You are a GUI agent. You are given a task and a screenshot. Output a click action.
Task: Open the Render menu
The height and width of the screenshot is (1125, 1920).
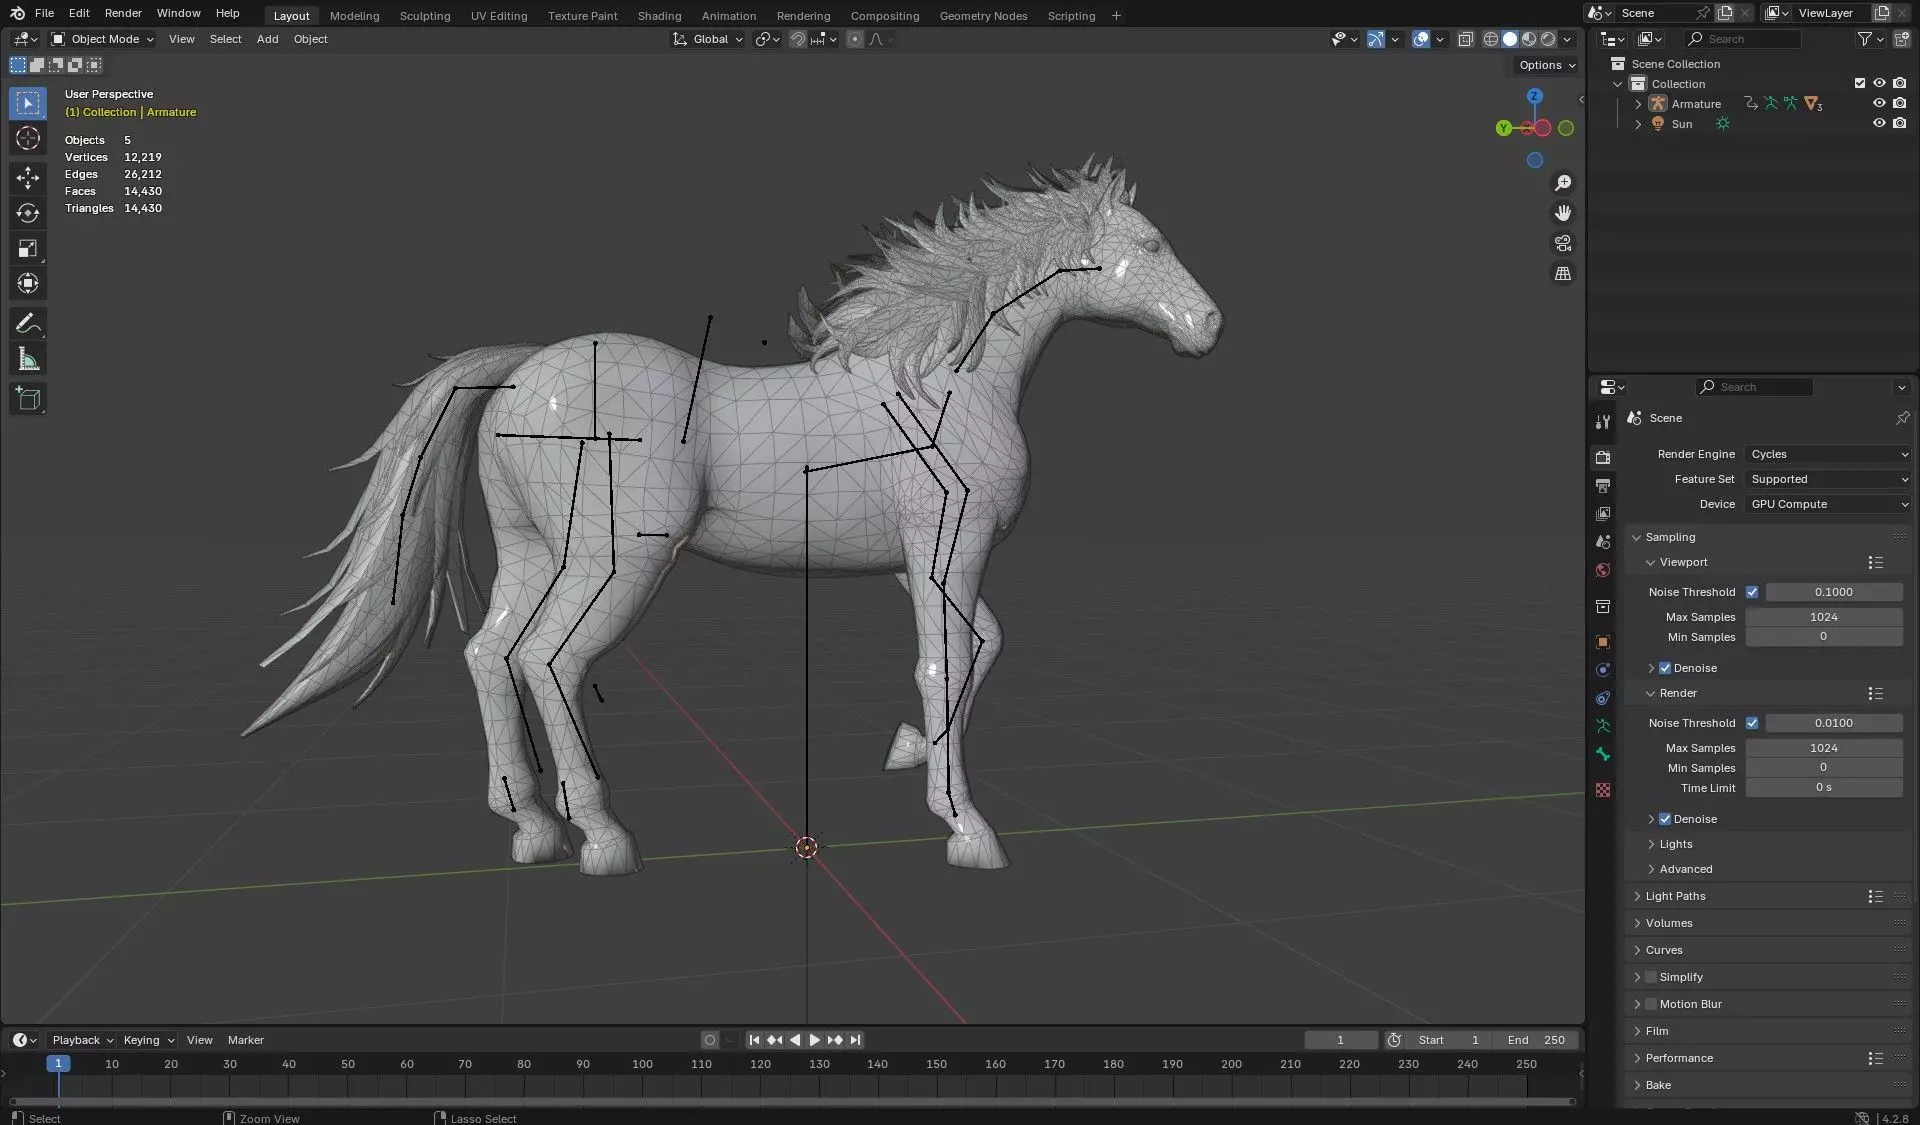pyautogui.click(x=123, y=13)
